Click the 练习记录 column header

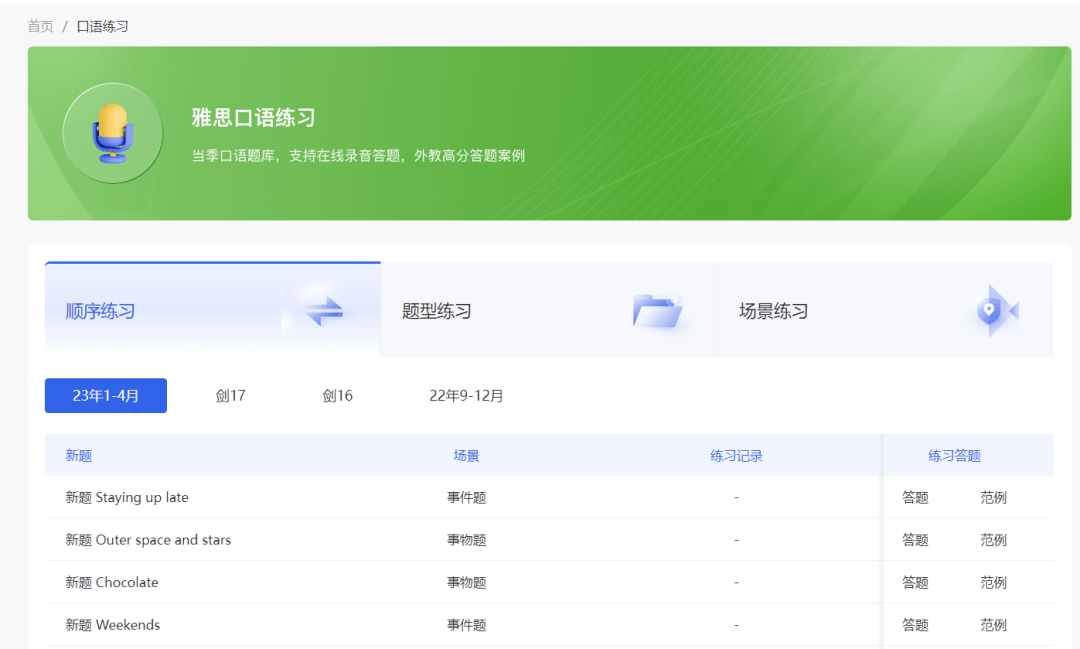736,455
